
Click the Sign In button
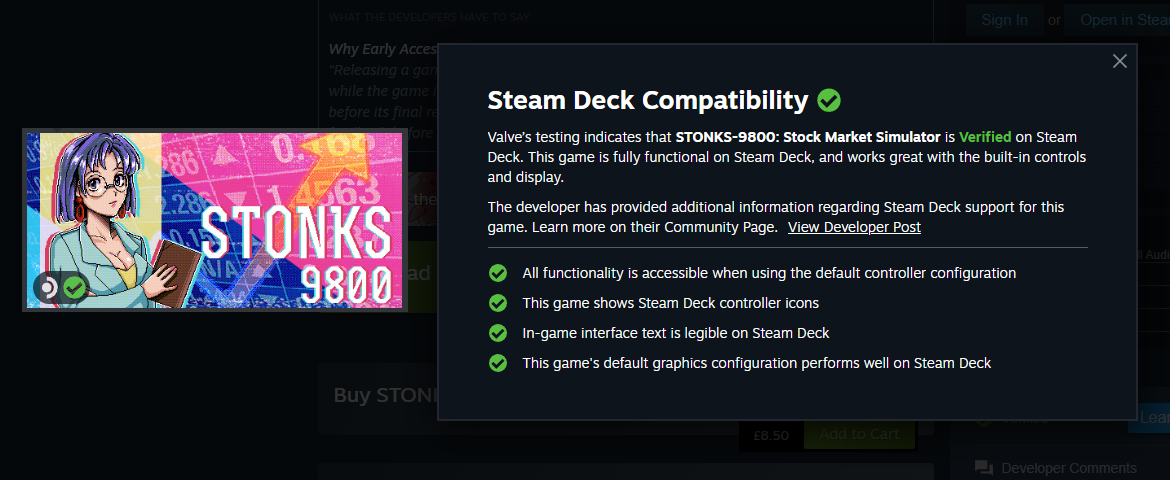click(x=1004, y=20)
